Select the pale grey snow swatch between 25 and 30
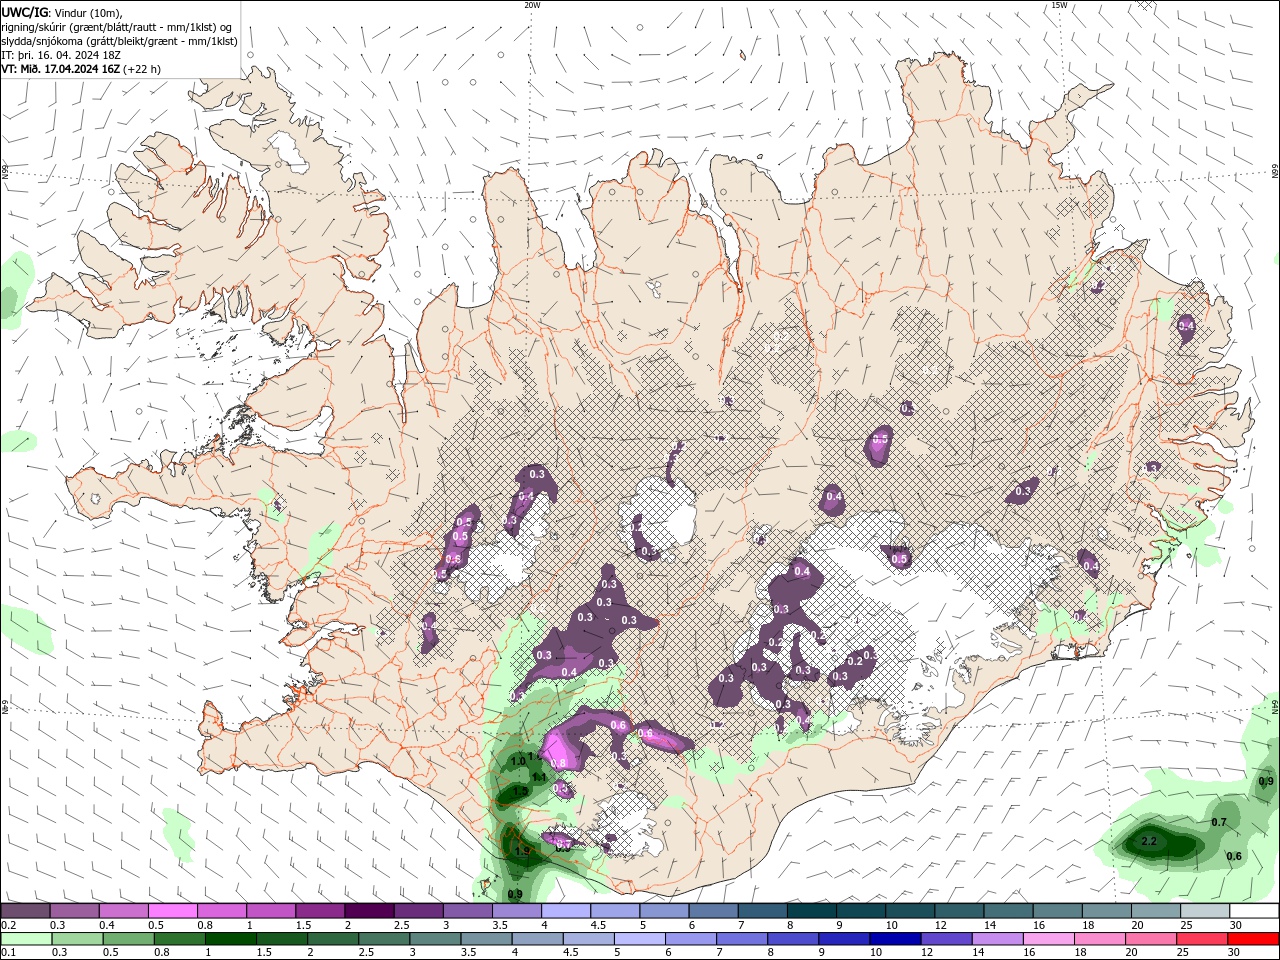The width and height of the screenshot is (1280, 960). click(x=1205, y=911)
